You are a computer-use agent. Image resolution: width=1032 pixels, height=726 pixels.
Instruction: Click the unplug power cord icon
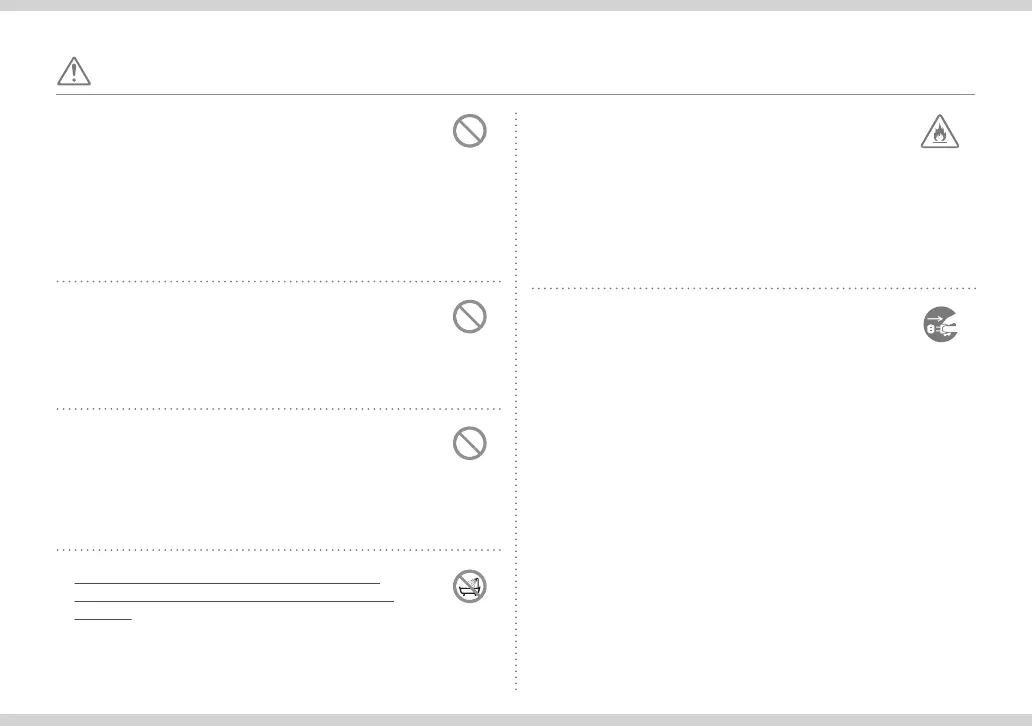click(x=941, y=324)
